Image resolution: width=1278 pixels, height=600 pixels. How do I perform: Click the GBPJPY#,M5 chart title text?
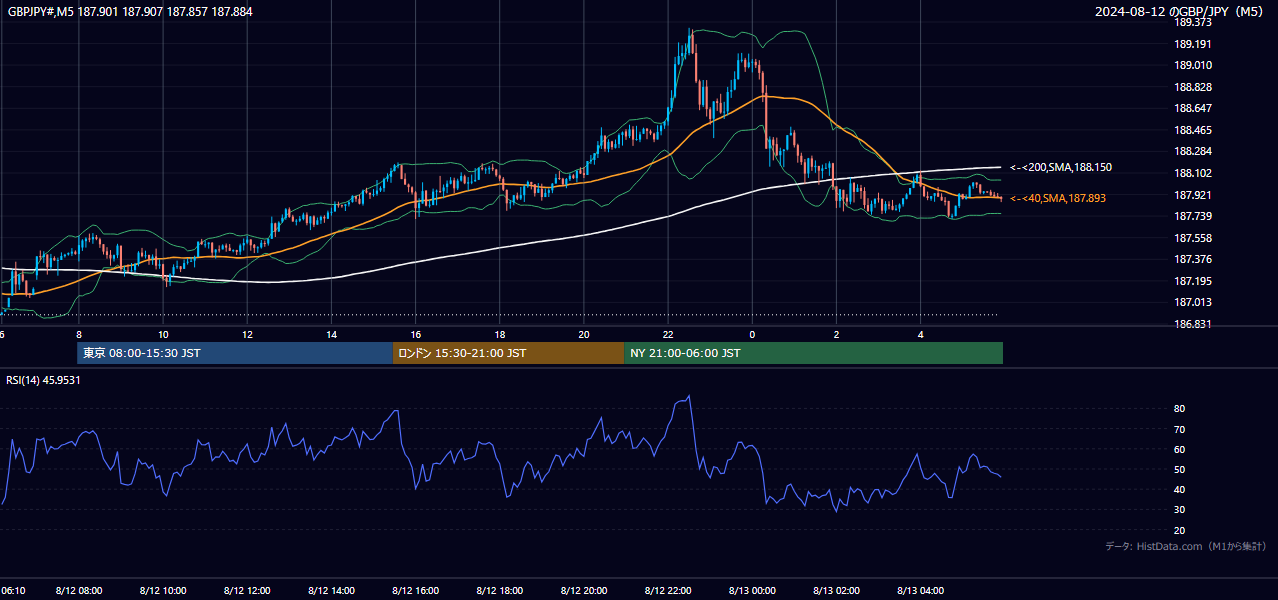coord(130,12)
